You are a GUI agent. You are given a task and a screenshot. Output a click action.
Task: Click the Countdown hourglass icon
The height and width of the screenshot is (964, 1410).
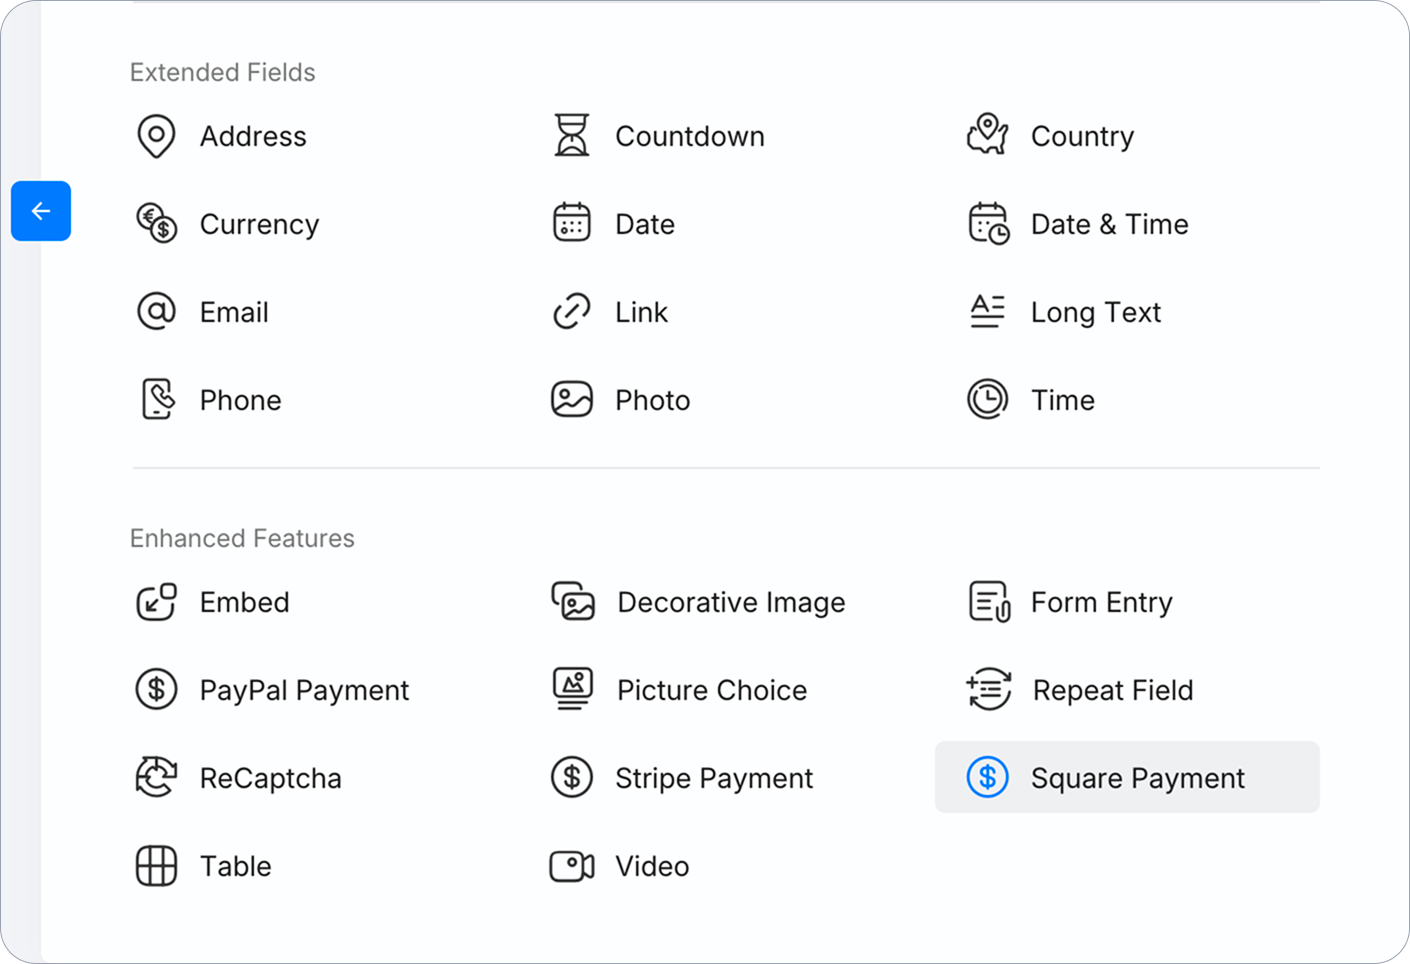pyautogui.click(x=572, y=135)
